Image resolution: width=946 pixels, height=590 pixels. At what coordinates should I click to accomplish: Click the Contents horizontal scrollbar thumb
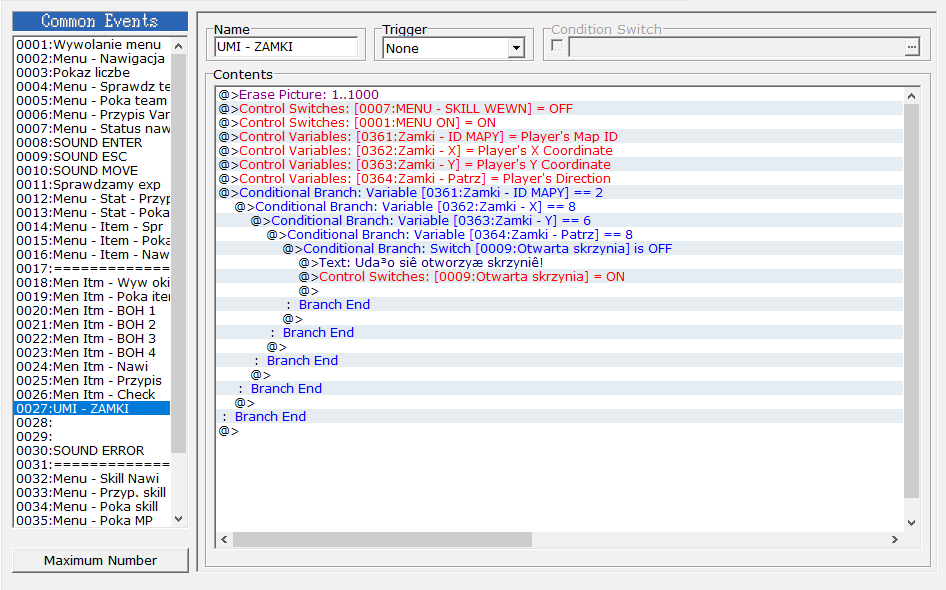383,539
